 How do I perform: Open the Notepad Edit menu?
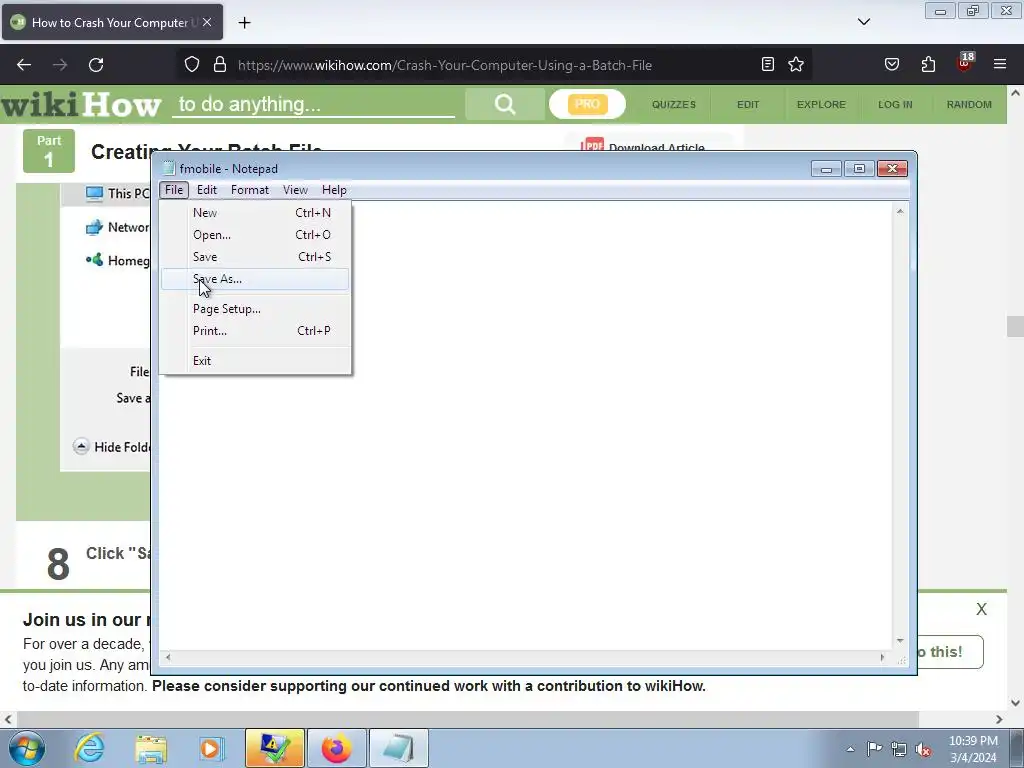[206, 190]
